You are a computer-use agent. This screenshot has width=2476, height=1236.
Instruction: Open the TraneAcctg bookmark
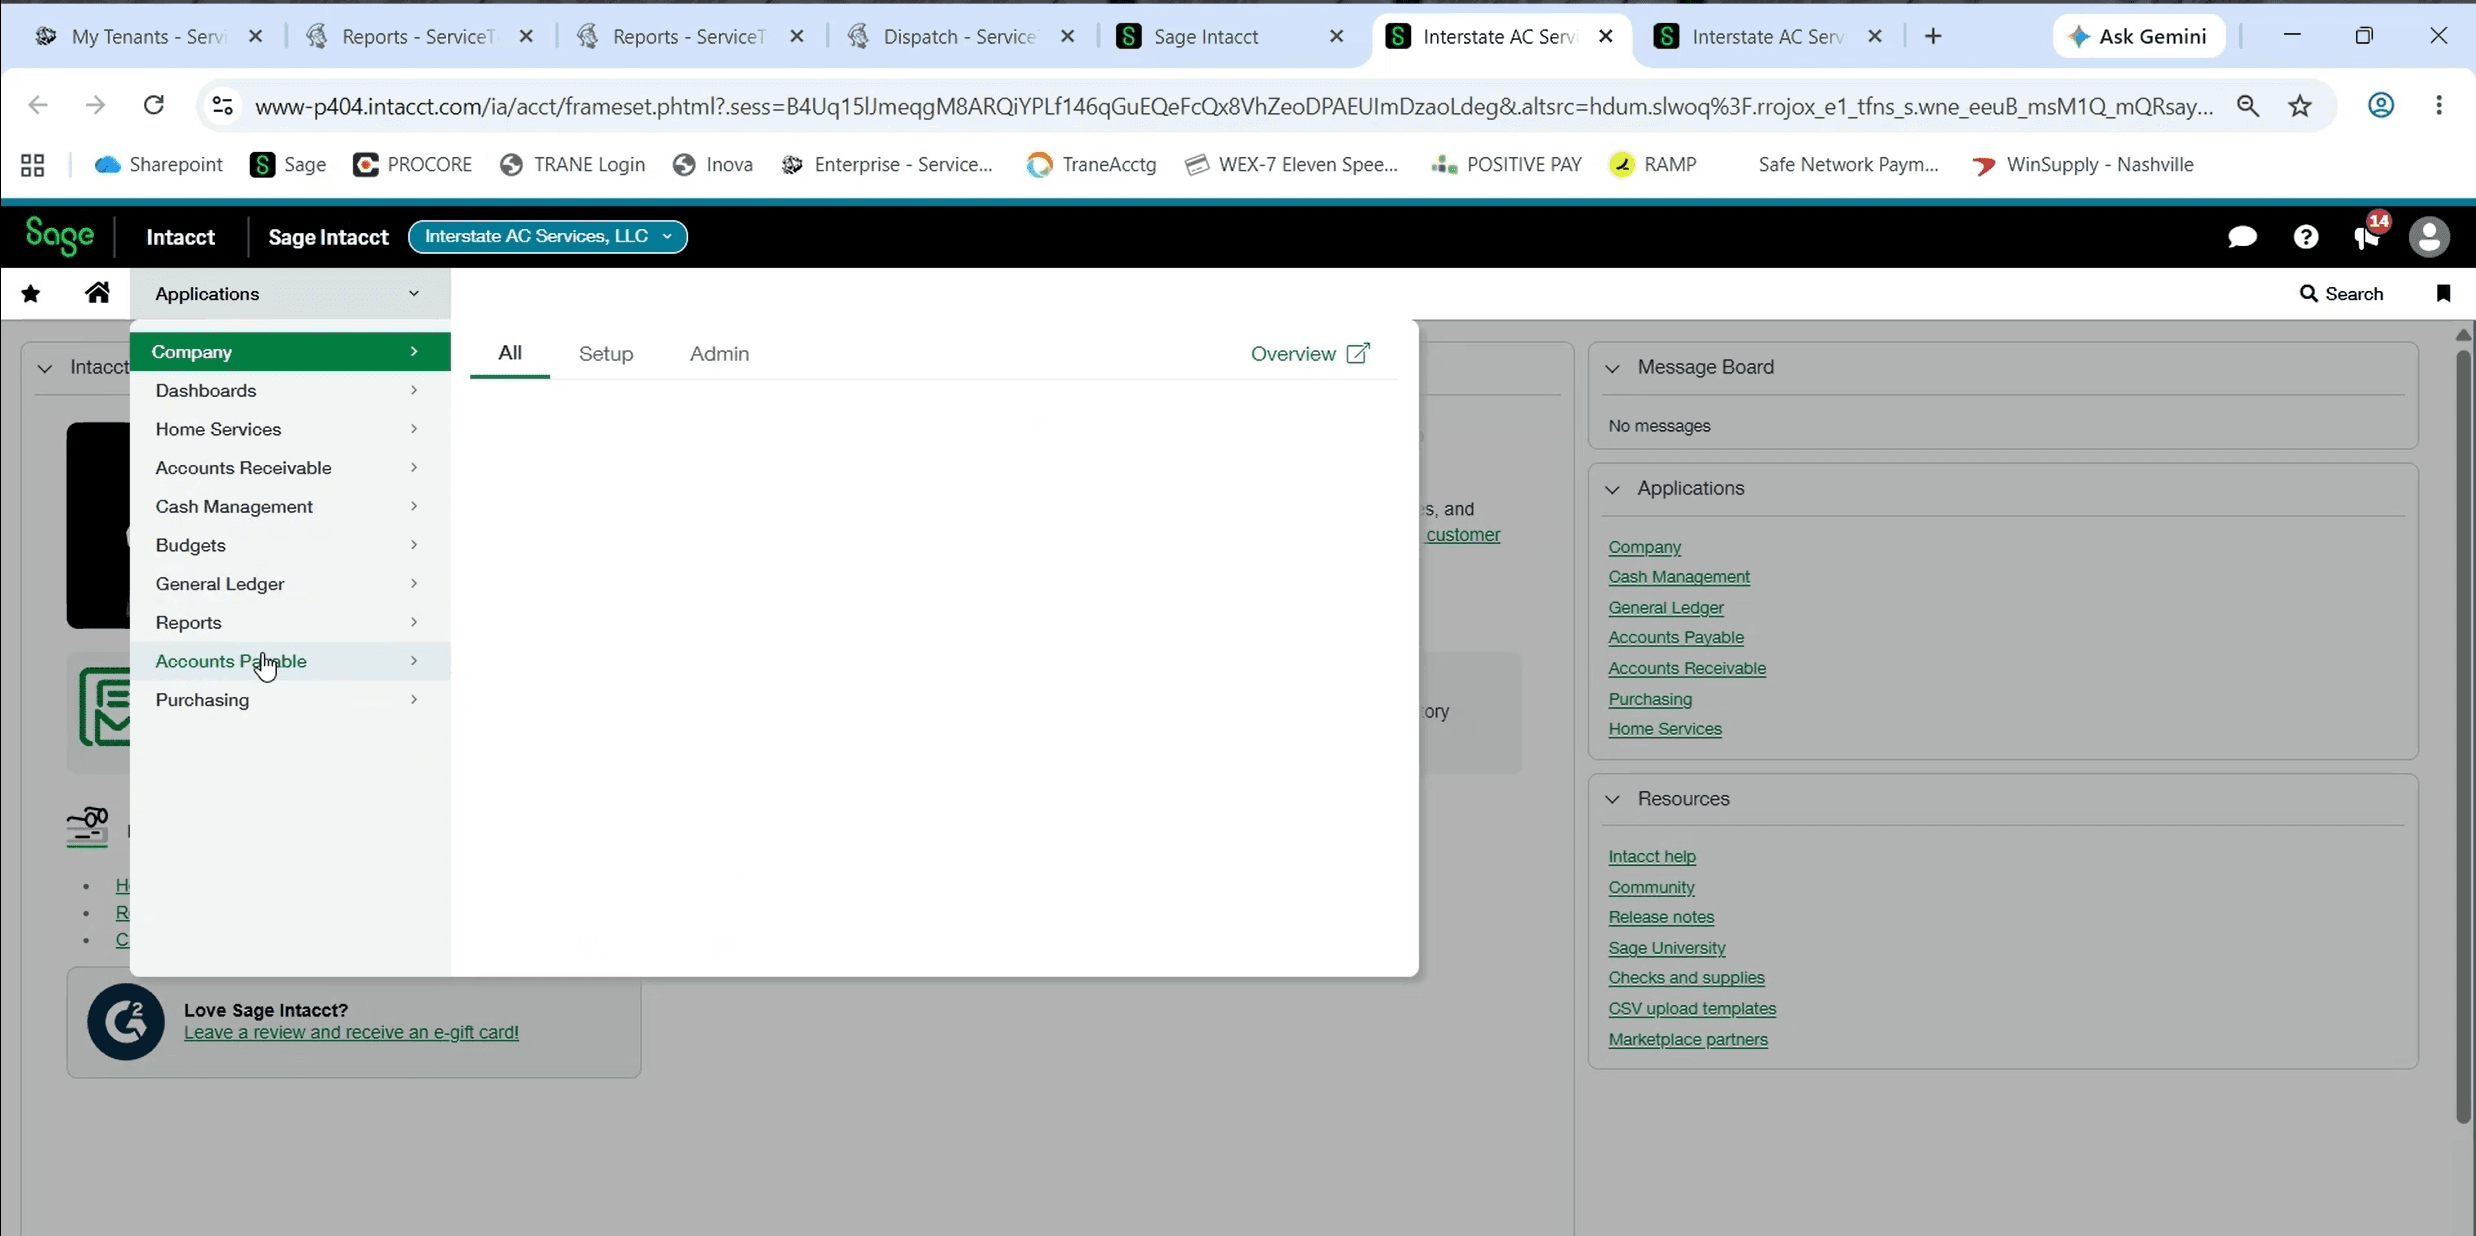1092,165
